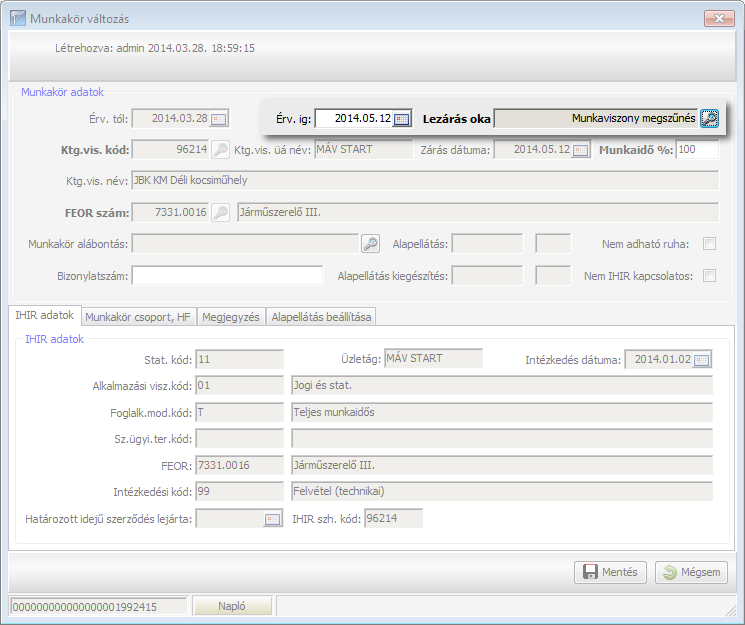Viewport: 745px width, 625px height.
Task: Save with the Mentés button
Action: click(x=610, y=572)
